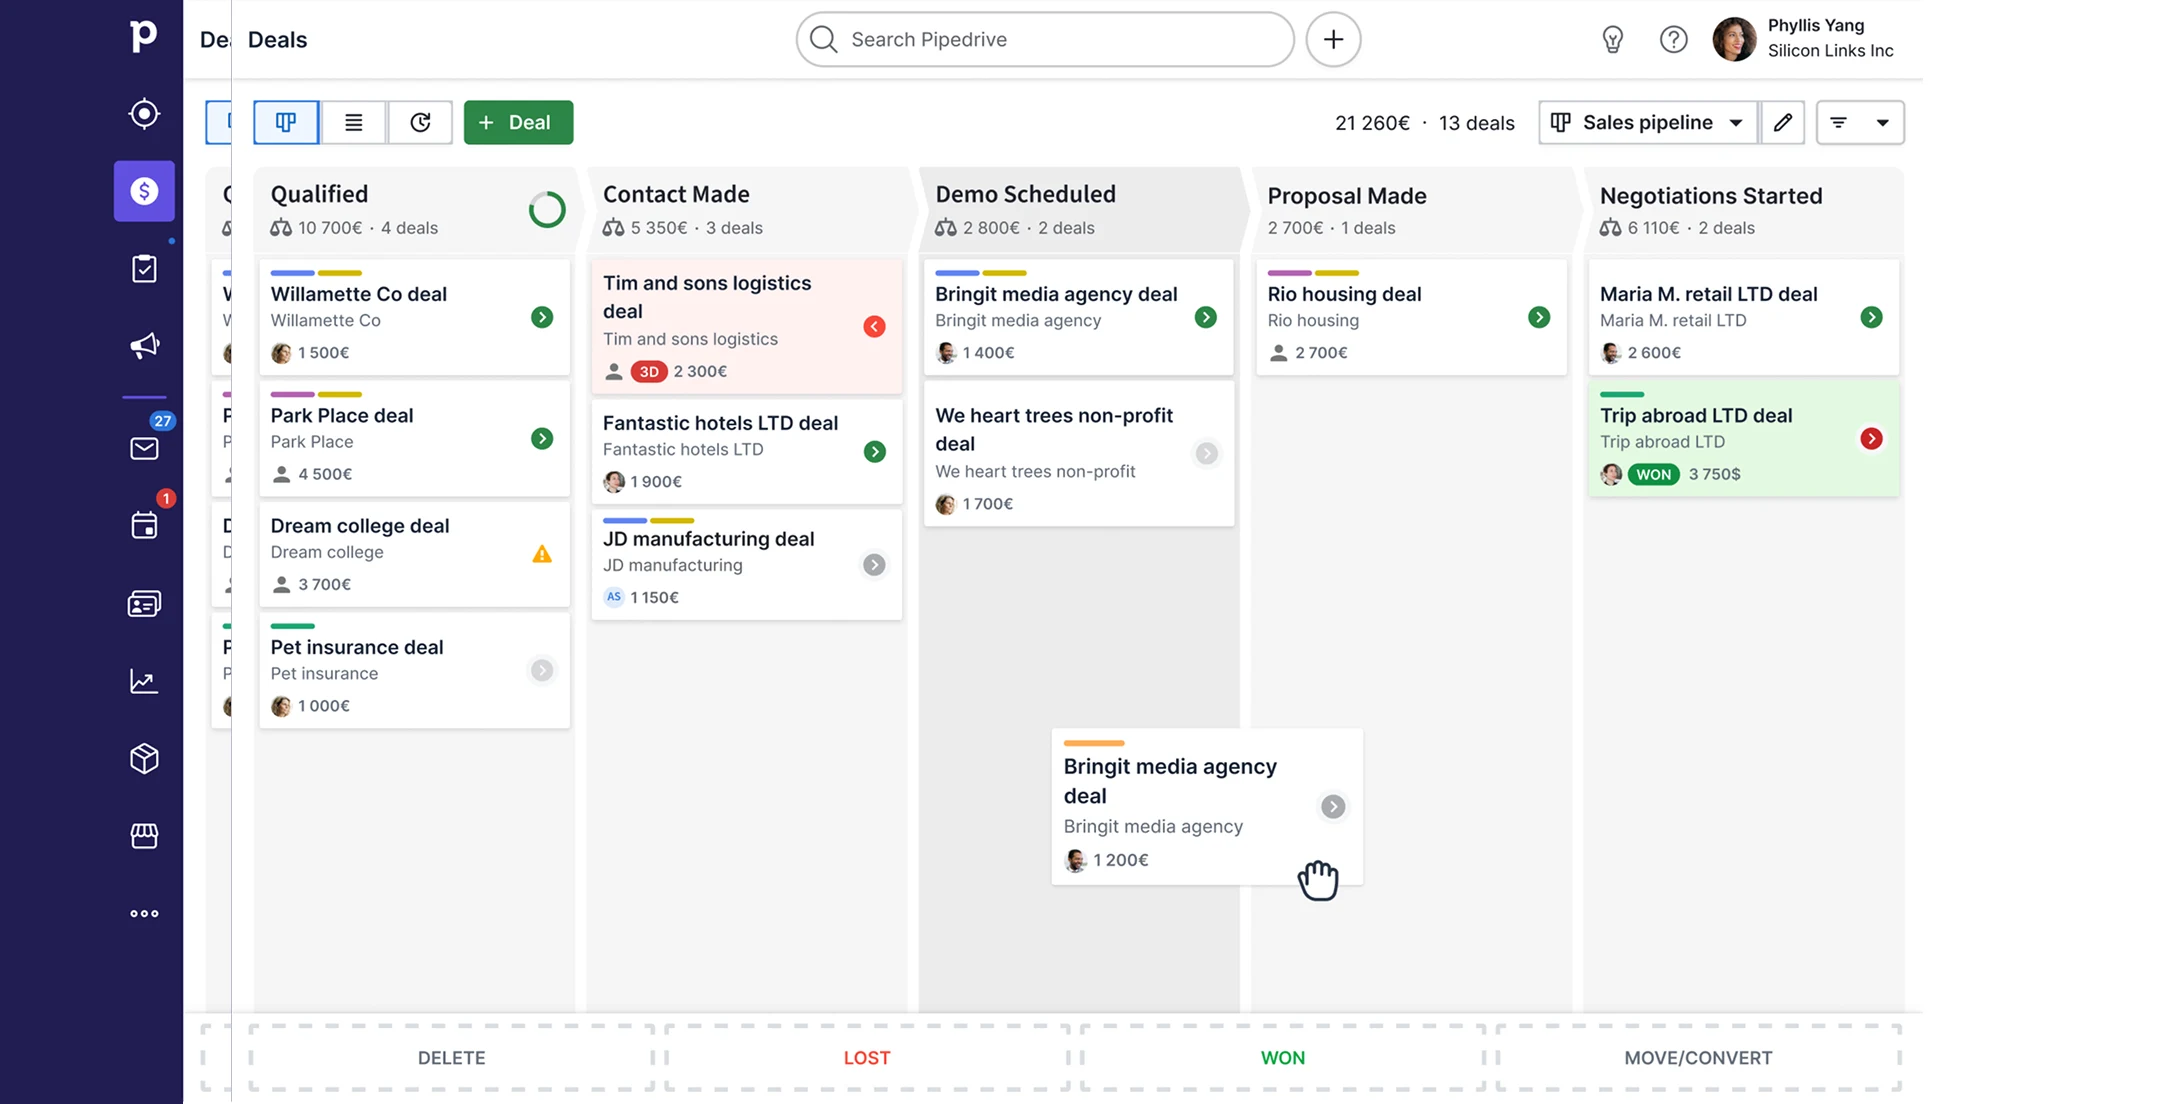Open the Deals dollar icon in sidebar
Image resolution: width=2160 pixels, height=1104 pixels.
[x=144, y=191]
